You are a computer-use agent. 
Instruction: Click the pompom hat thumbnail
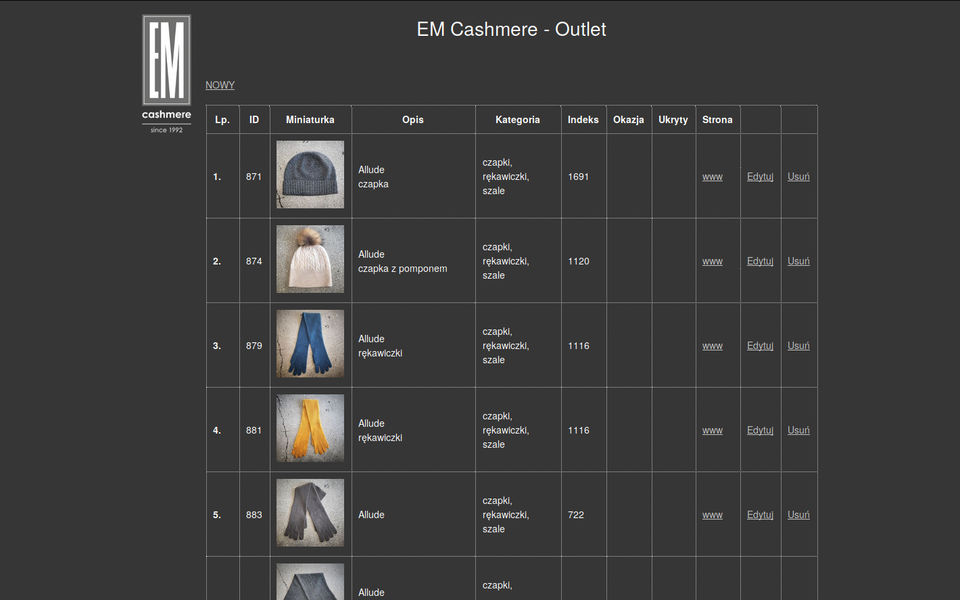pos(310,259)
